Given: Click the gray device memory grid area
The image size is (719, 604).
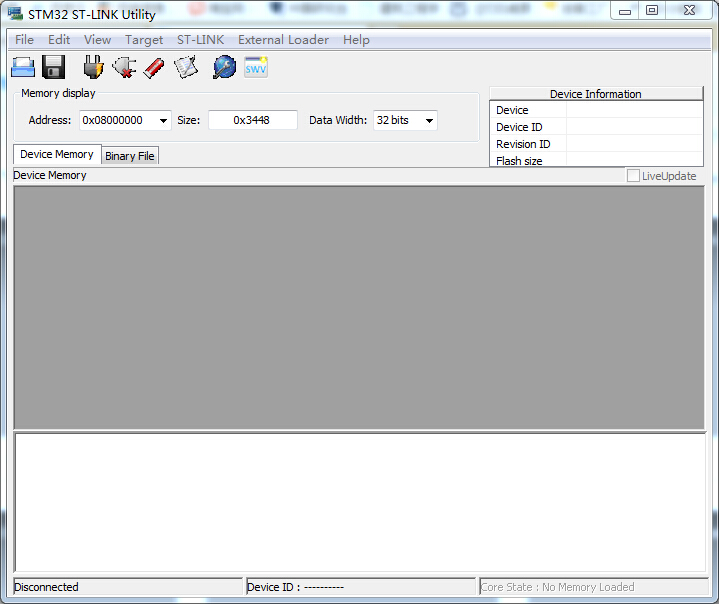Looking at the screenshot, I should (359, 308).
